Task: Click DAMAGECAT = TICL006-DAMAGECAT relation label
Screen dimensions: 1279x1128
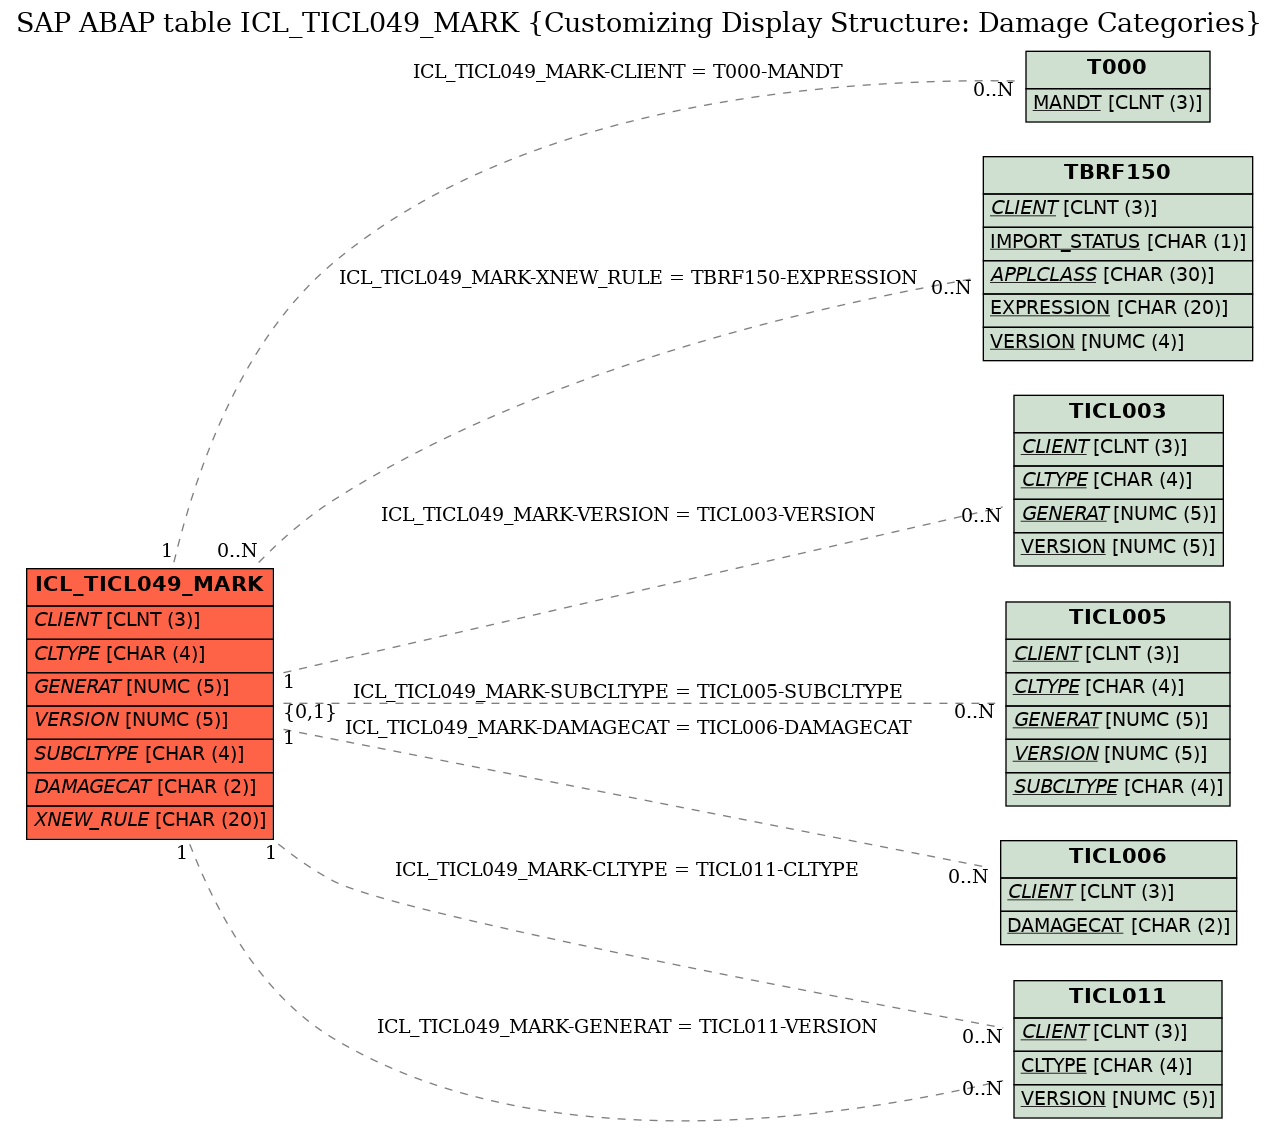Action: point(628,728)
